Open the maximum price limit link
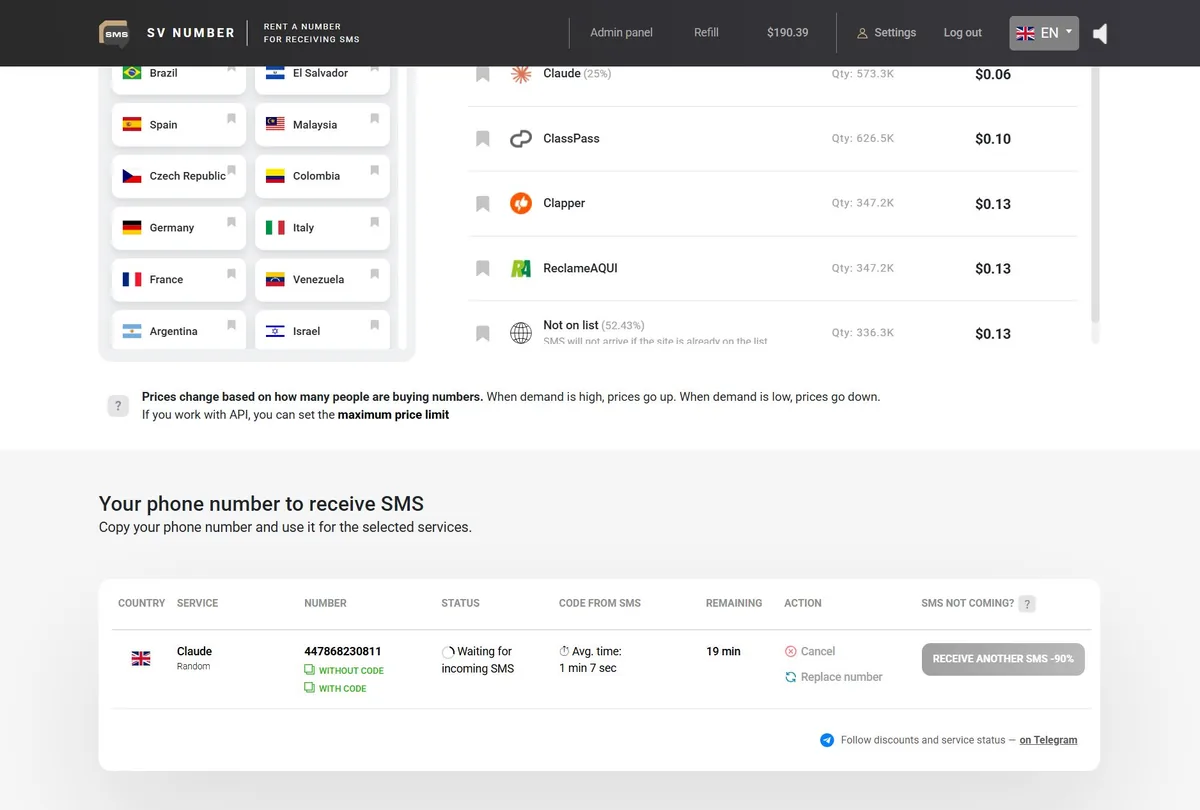The width and height of the screenshot is (1200, 810). (x=394, y=414)
